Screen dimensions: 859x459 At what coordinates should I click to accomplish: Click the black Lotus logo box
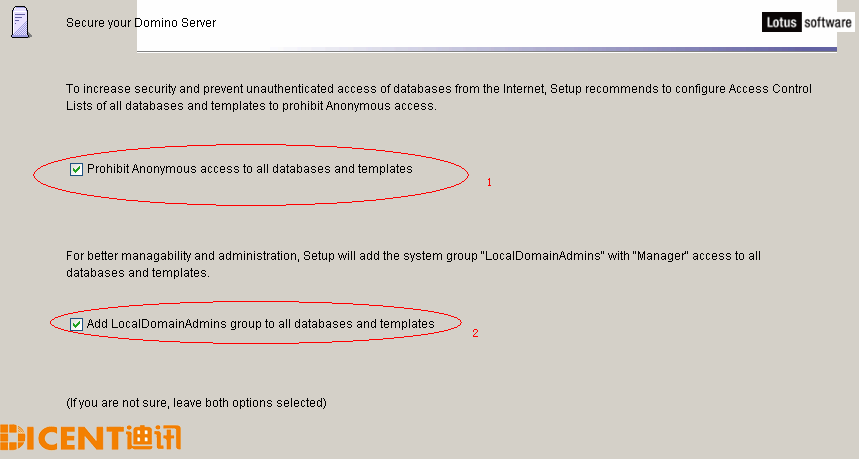pos(782,22)
